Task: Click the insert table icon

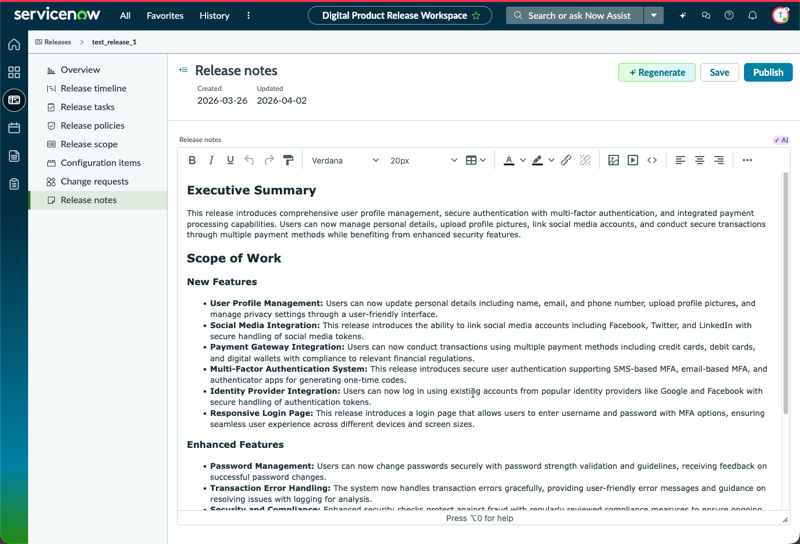Action: coord(471,160)
